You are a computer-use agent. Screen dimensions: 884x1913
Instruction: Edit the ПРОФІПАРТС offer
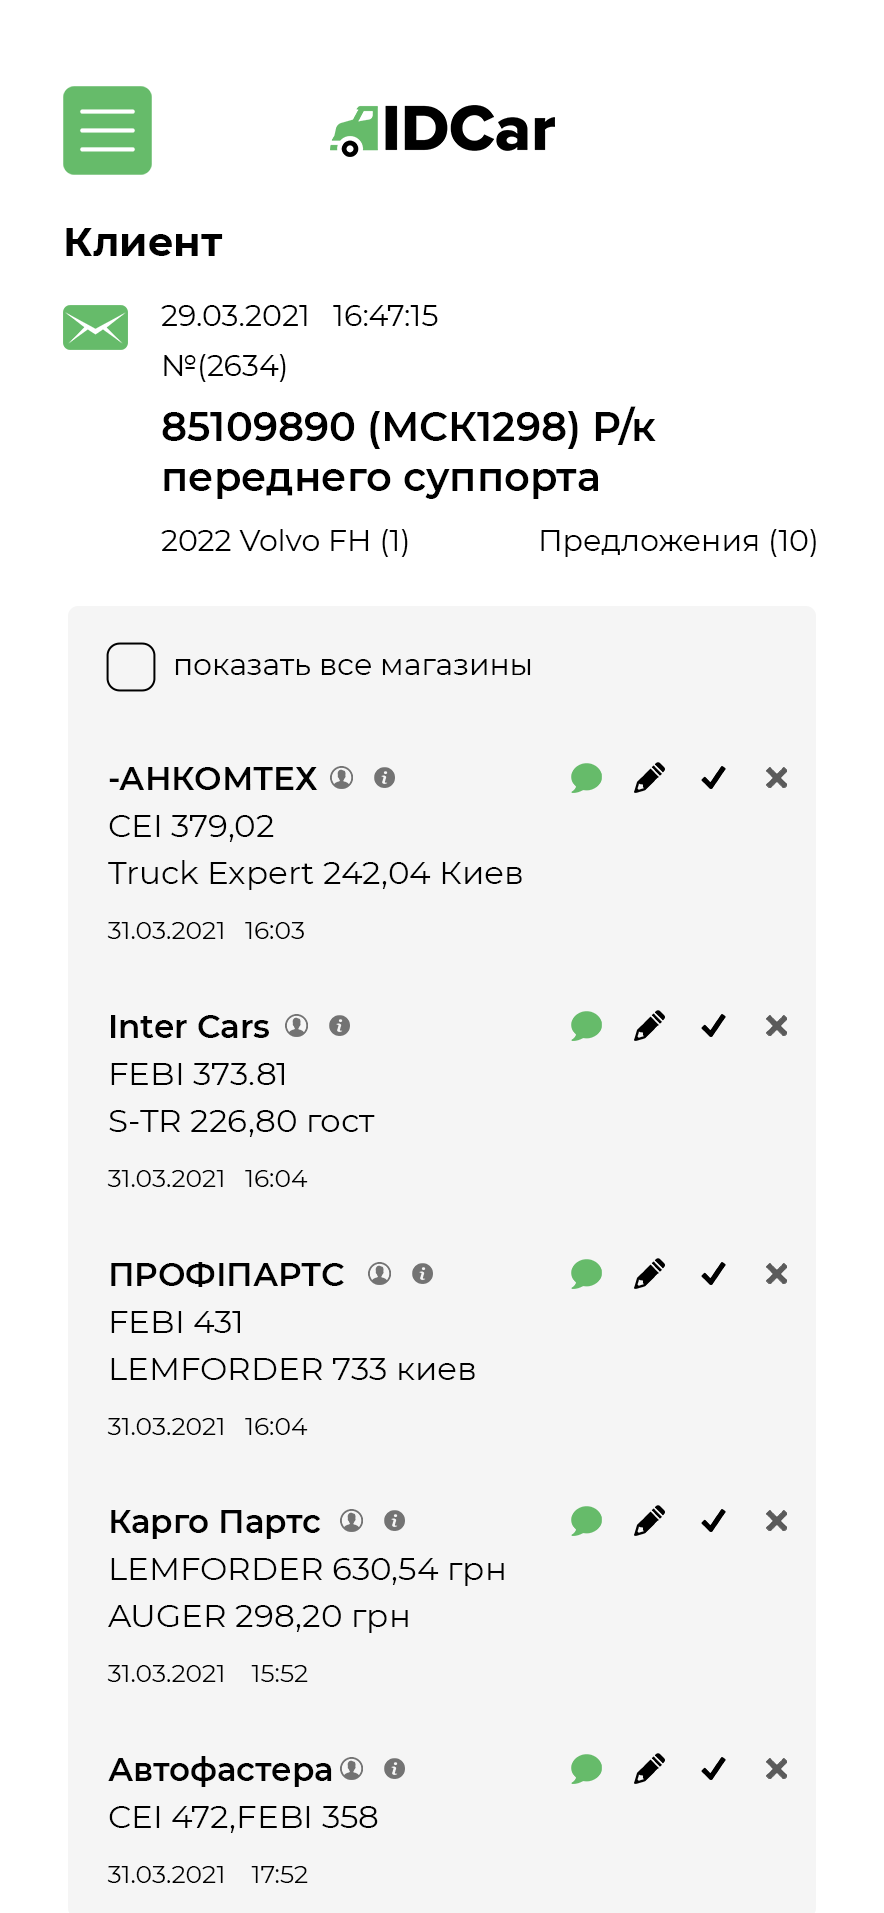(x=650, y=1274)
